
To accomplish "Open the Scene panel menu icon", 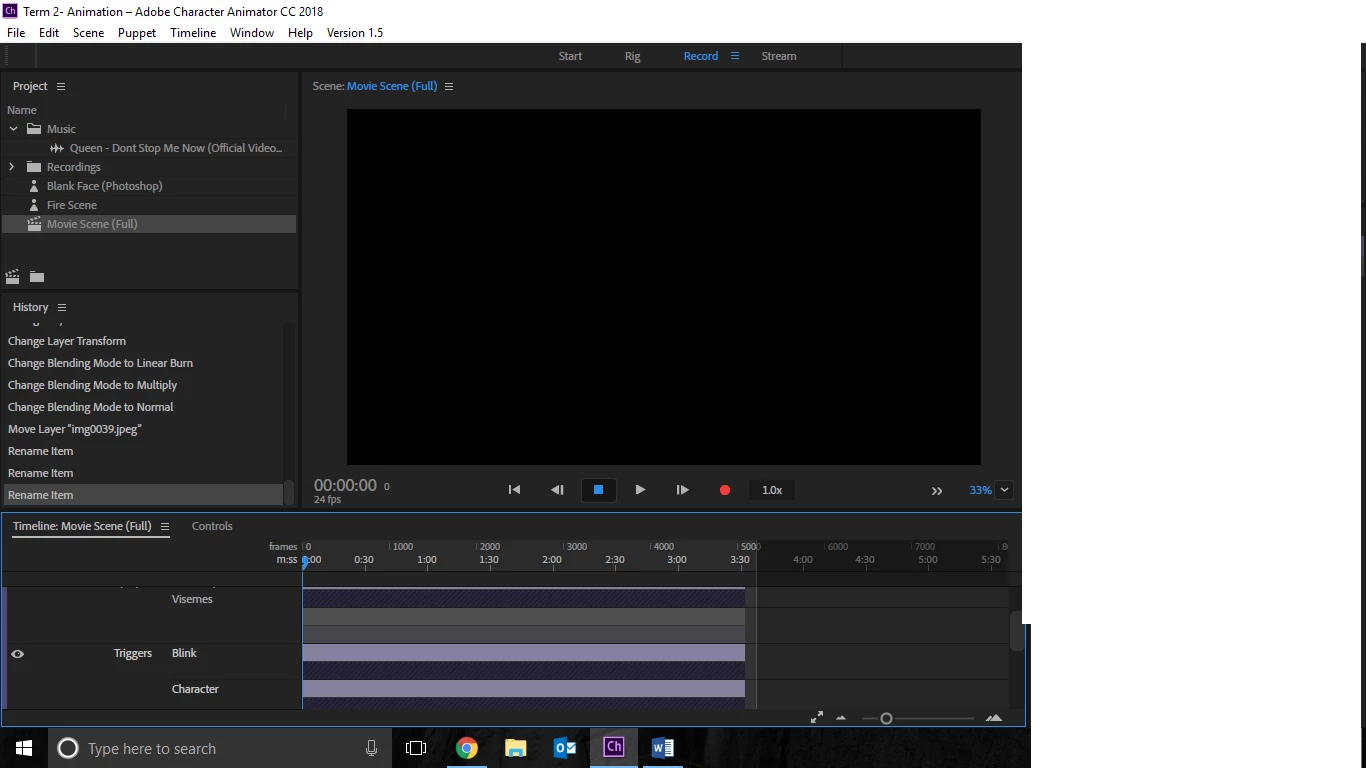I will [449, 87].
